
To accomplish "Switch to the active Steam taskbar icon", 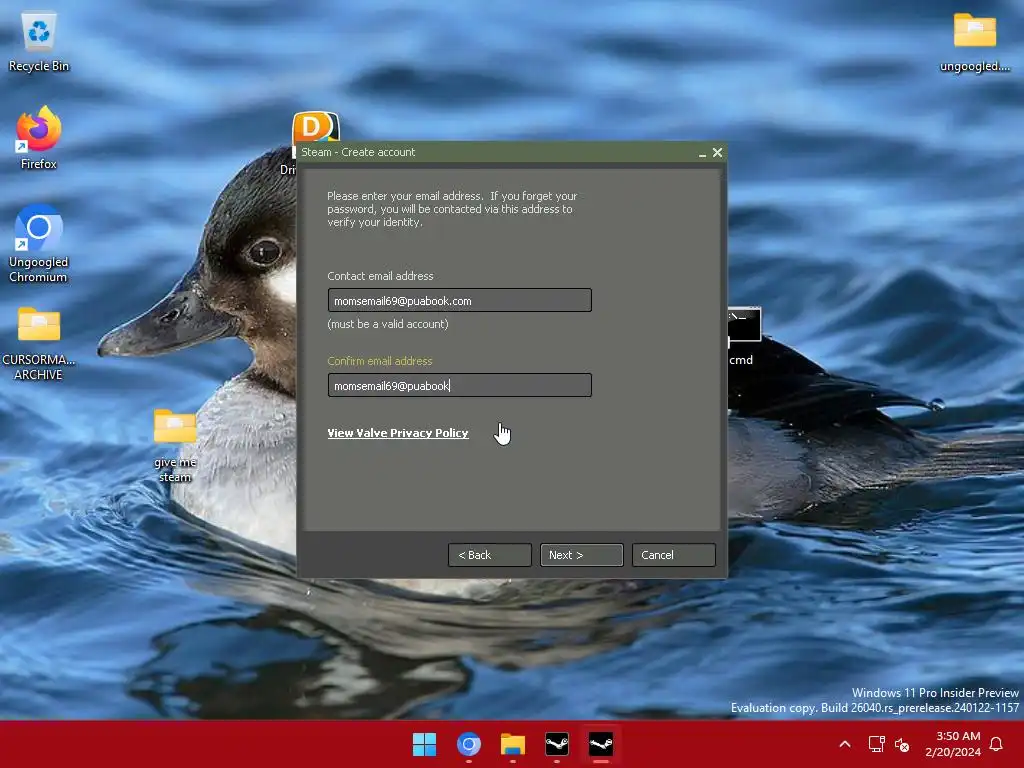I will 601,744.
